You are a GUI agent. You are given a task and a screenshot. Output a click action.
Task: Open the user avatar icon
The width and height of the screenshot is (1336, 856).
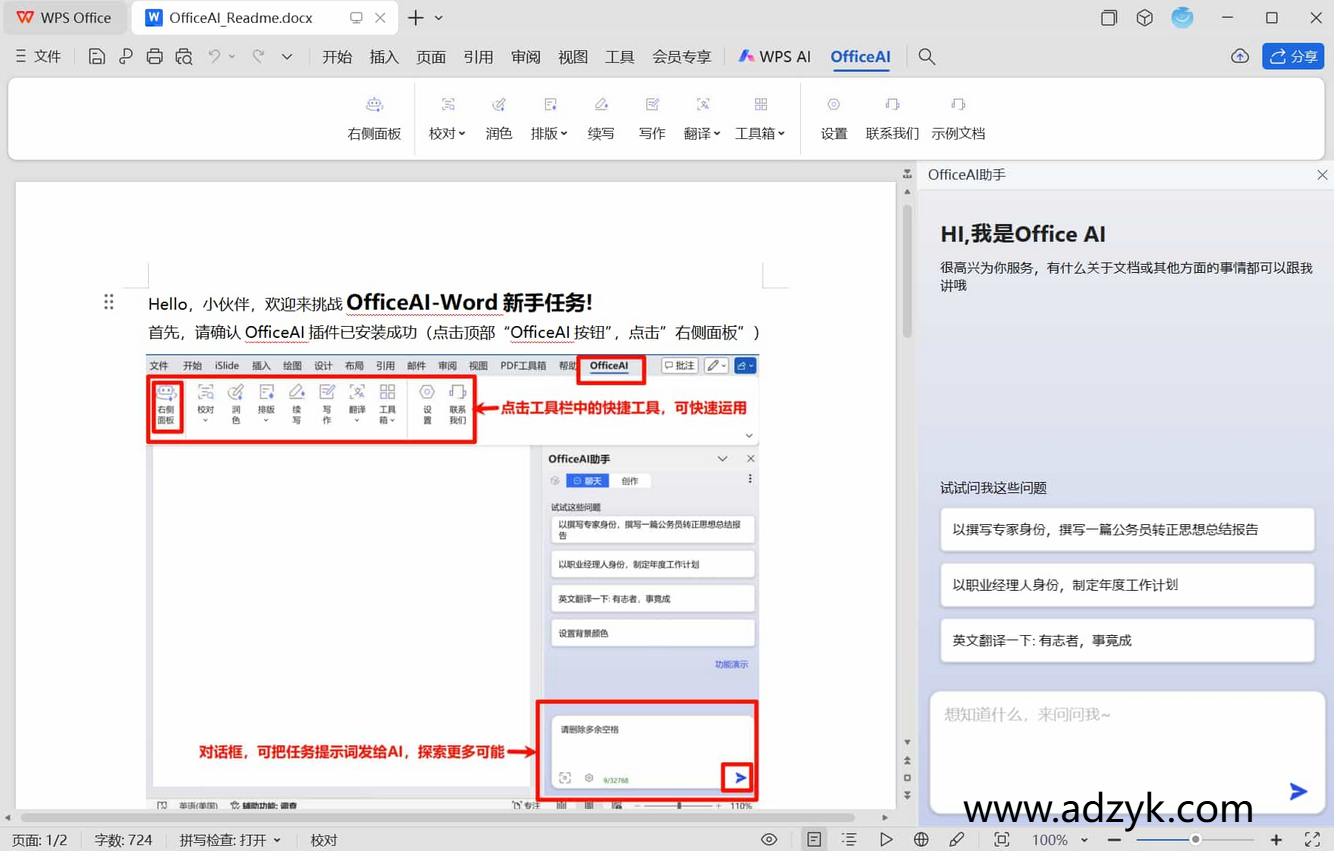[x=1182, y=18]
